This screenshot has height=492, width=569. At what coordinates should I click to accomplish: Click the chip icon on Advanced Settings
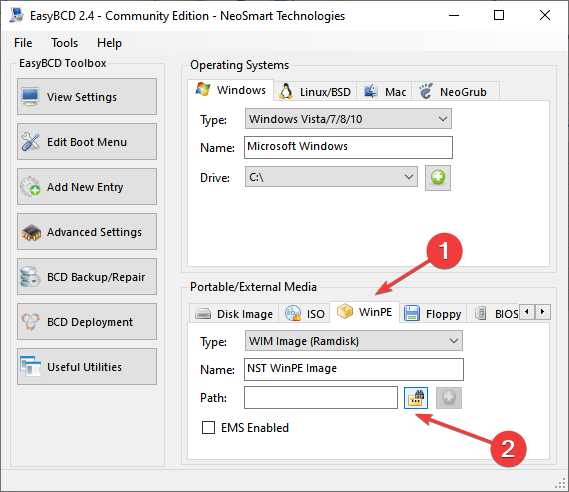(31, 233)
